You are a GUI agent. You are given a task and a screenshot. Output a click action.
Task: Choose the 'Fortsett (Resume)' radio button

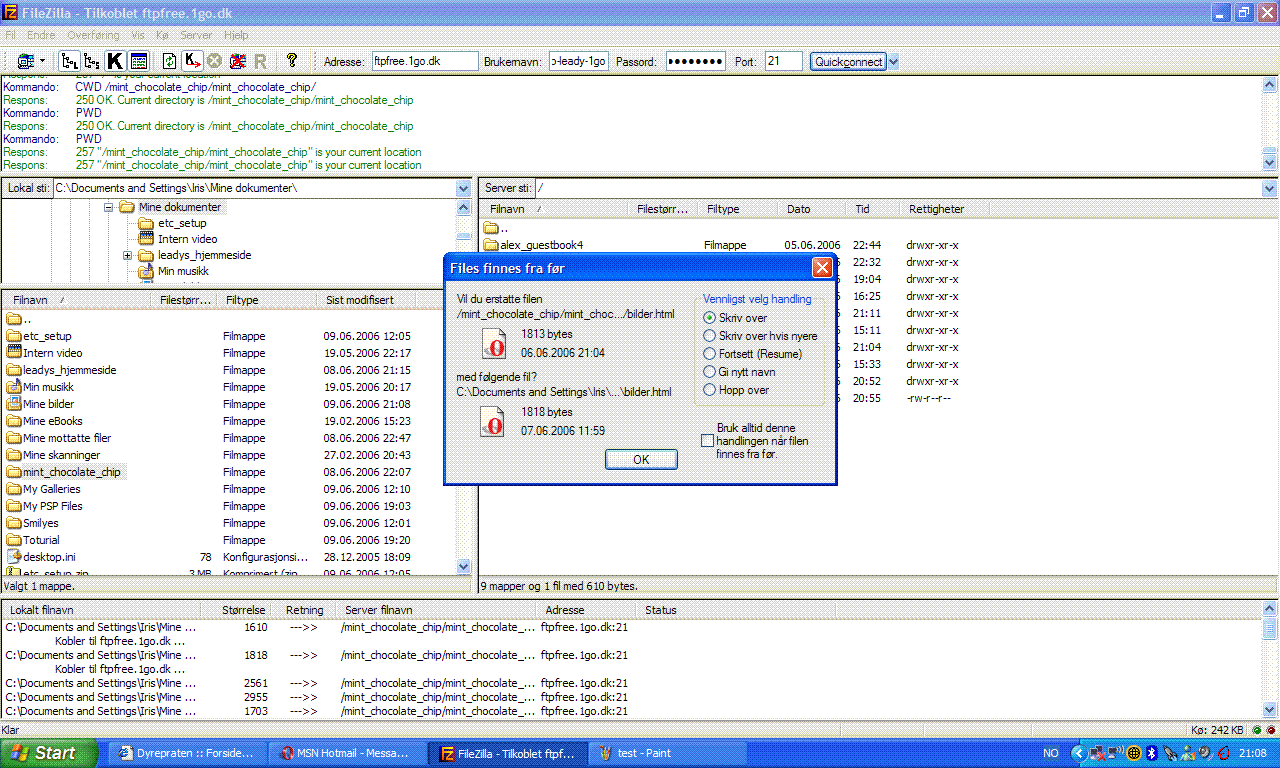tap(710, 354)
